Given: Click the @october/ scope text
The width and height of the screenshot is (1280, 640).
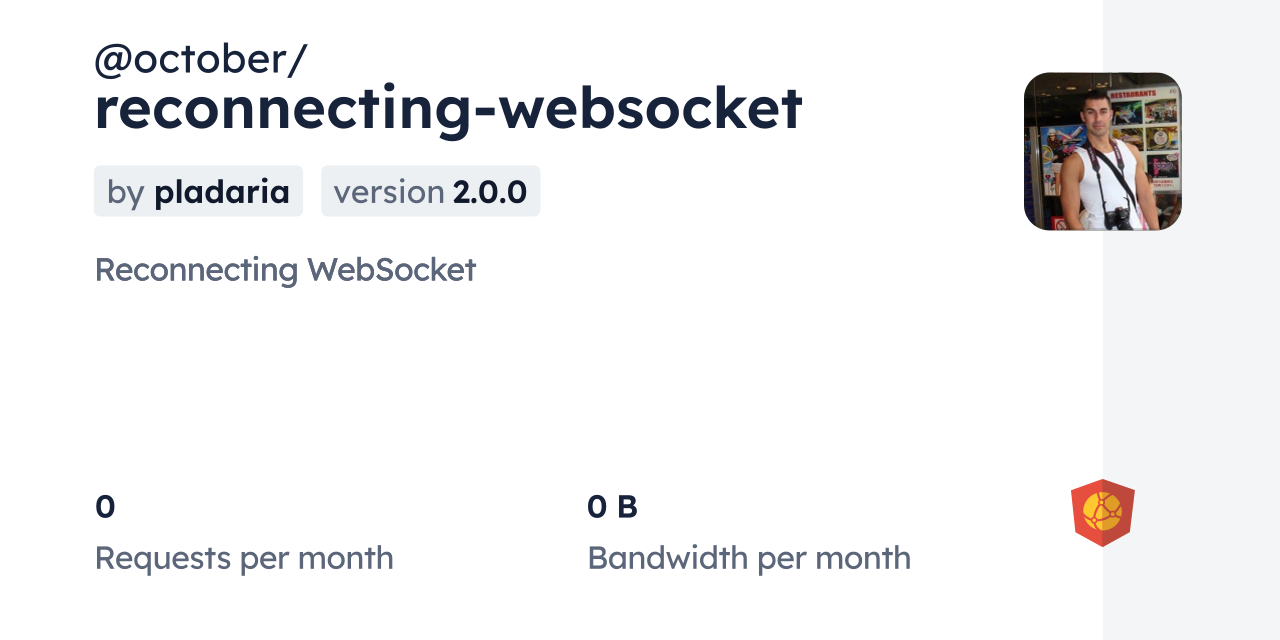Looking at the screenshot, I should click(200, 60).
